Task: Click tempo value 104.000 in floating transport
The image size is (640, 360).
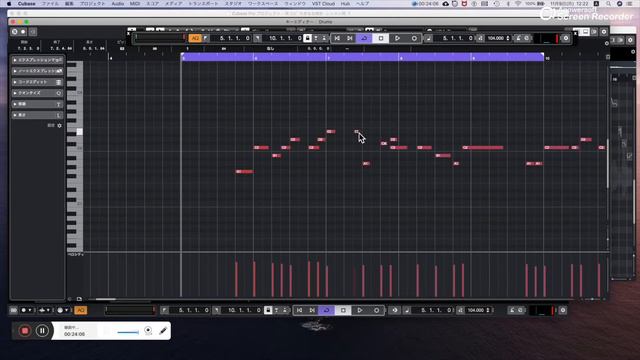Action: [495, 38]
